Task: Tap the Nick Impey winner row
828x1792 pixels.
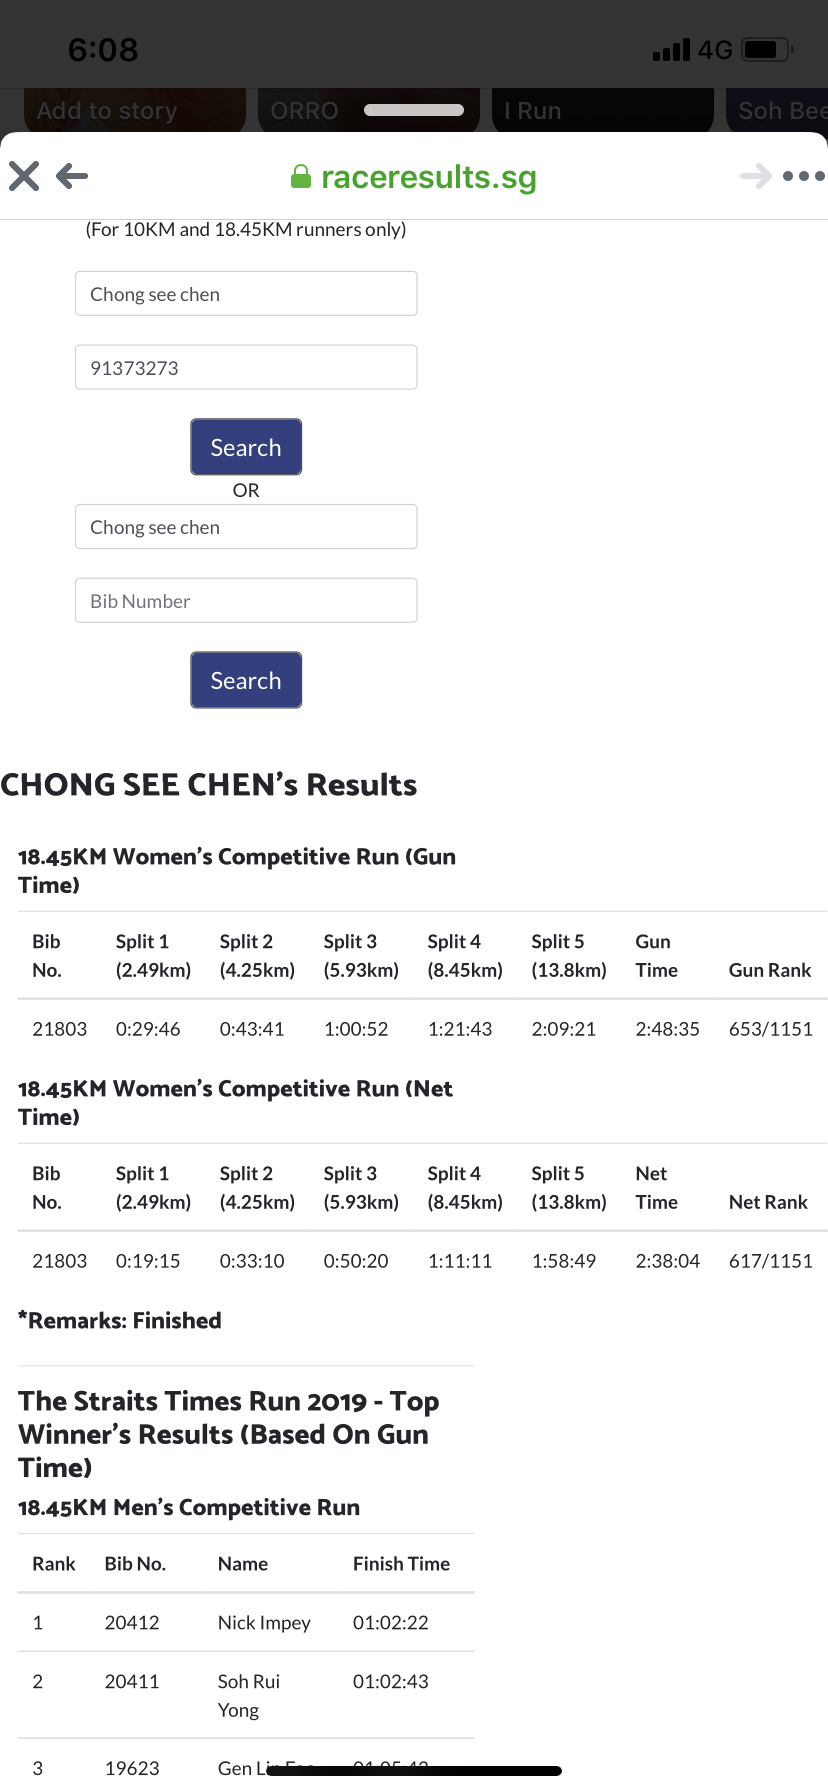Action: [246, 1622]
